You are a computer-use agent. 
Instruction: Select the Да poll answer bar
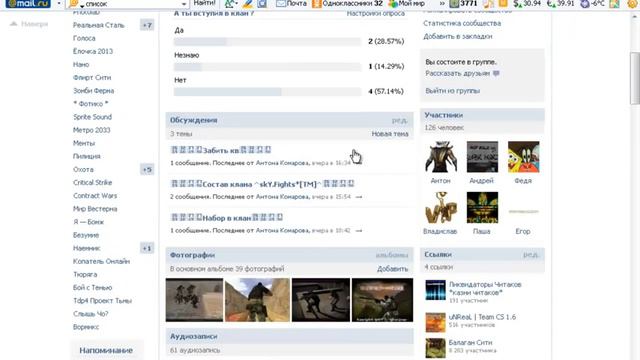[267, 42]
